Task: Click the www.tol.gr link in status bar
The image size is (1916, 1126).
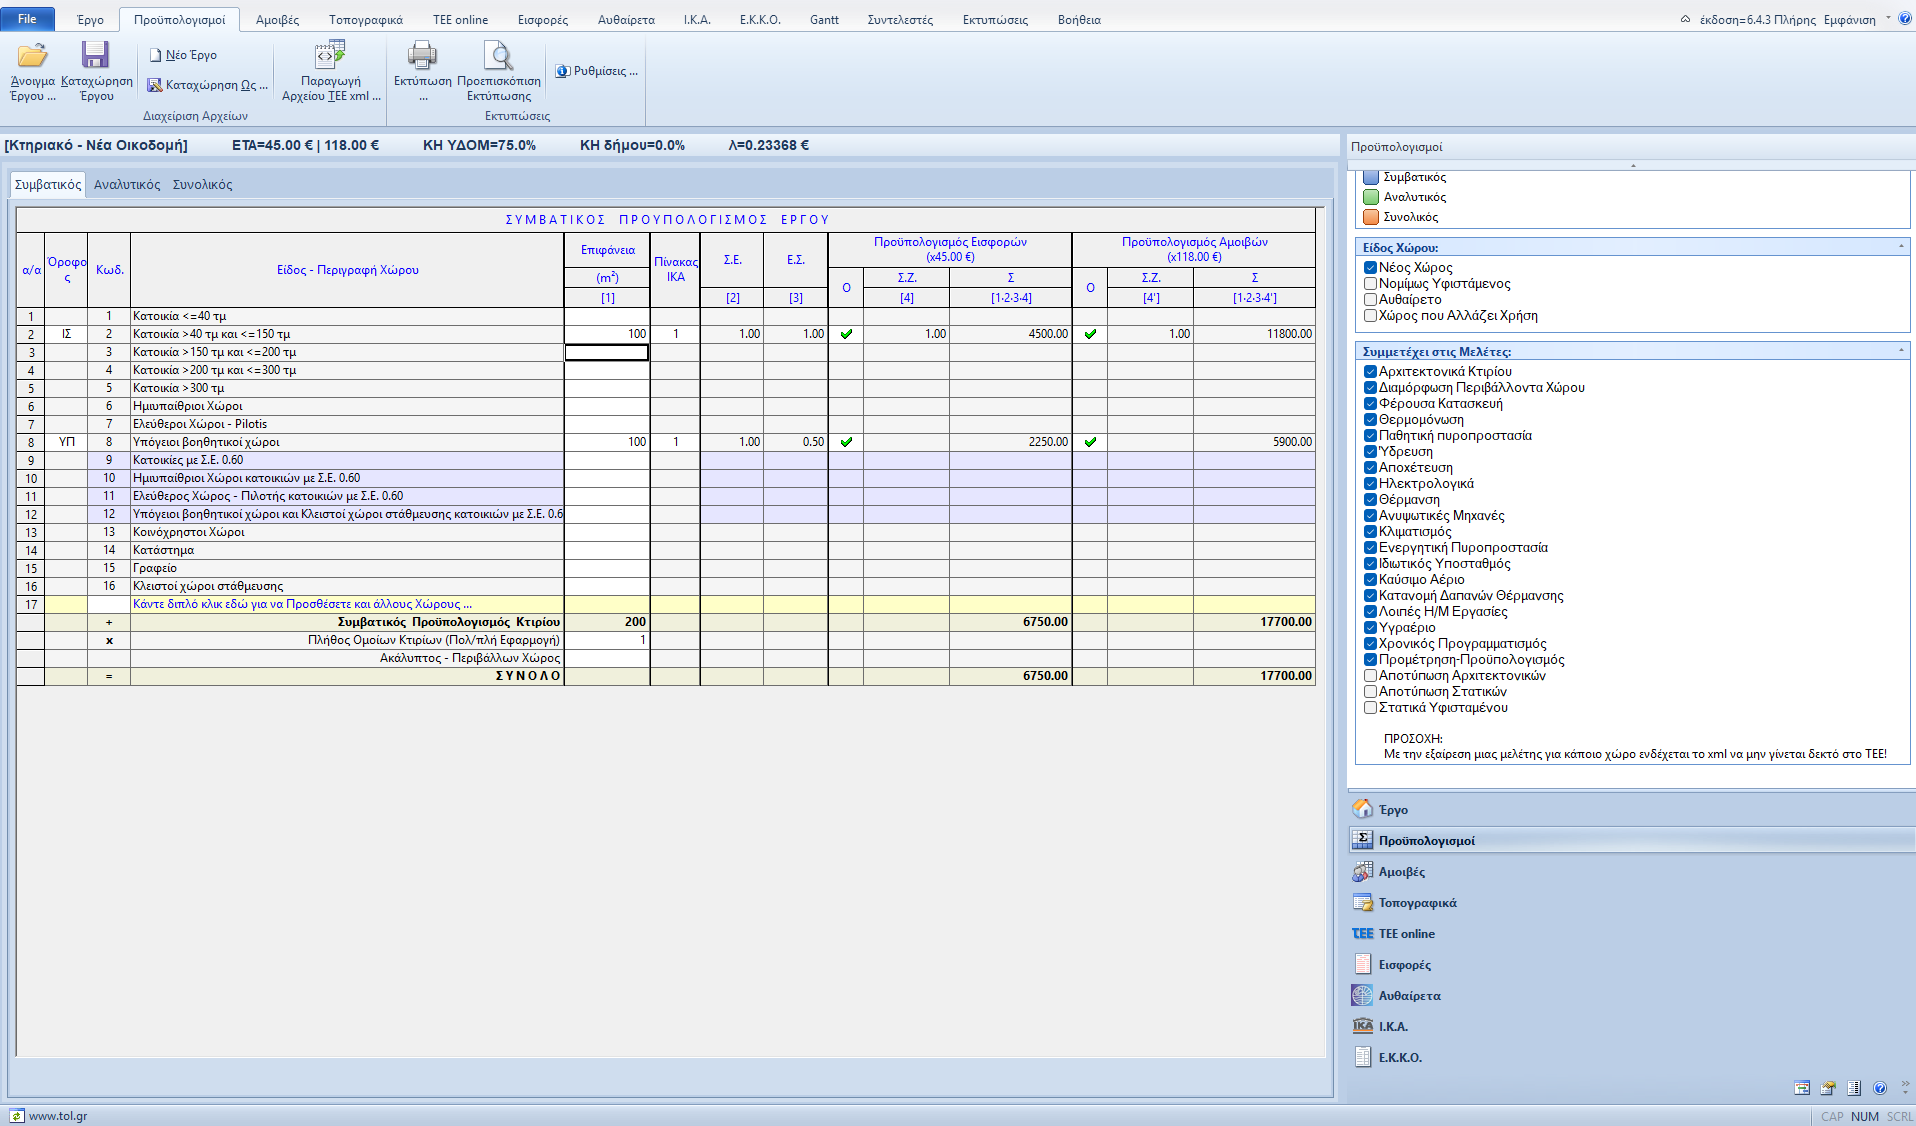Action: click(x=58, y=1116)
